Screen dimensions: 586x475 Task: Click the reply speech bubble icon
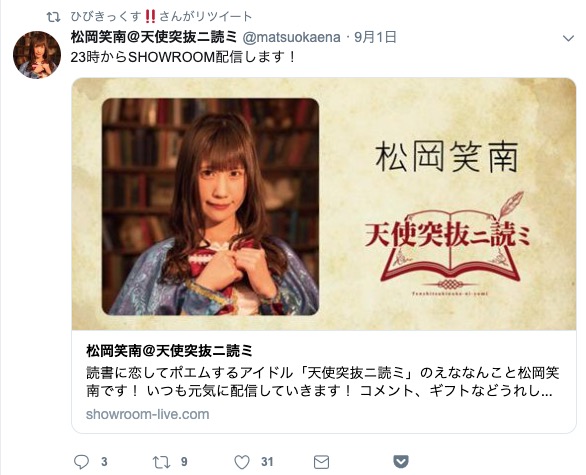click(81, 462)
